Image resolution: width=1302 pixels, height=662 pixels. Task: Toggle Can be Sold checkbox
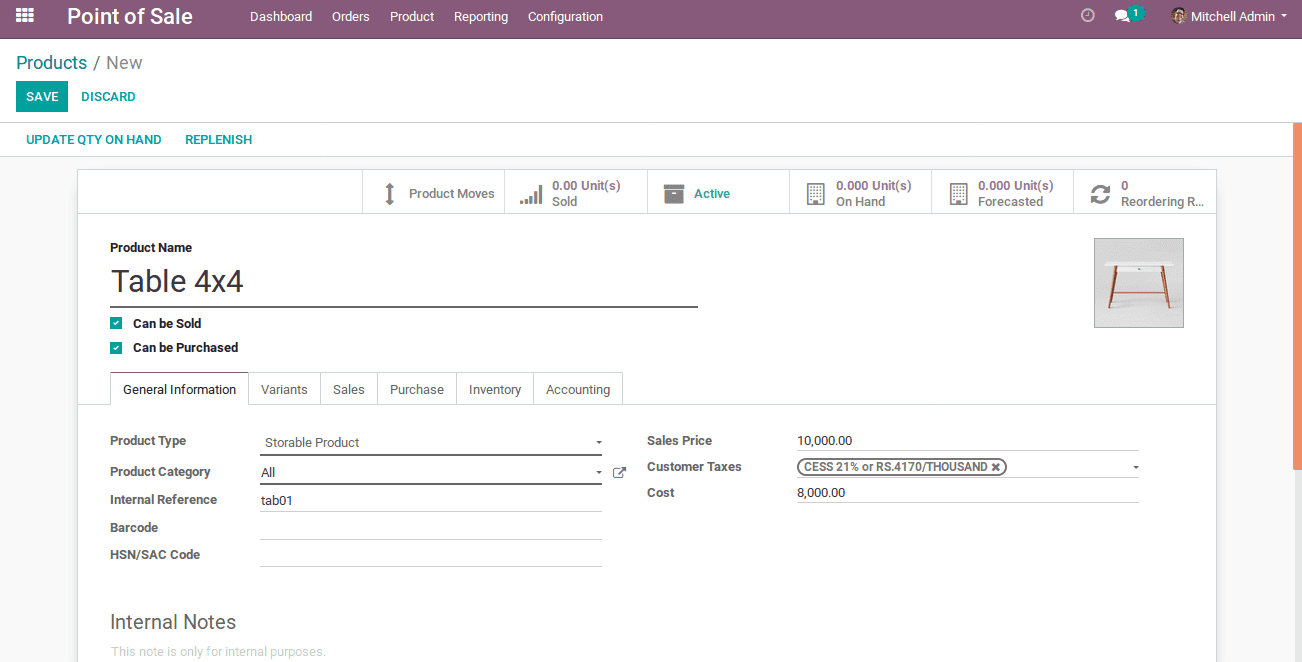[116, 323]
